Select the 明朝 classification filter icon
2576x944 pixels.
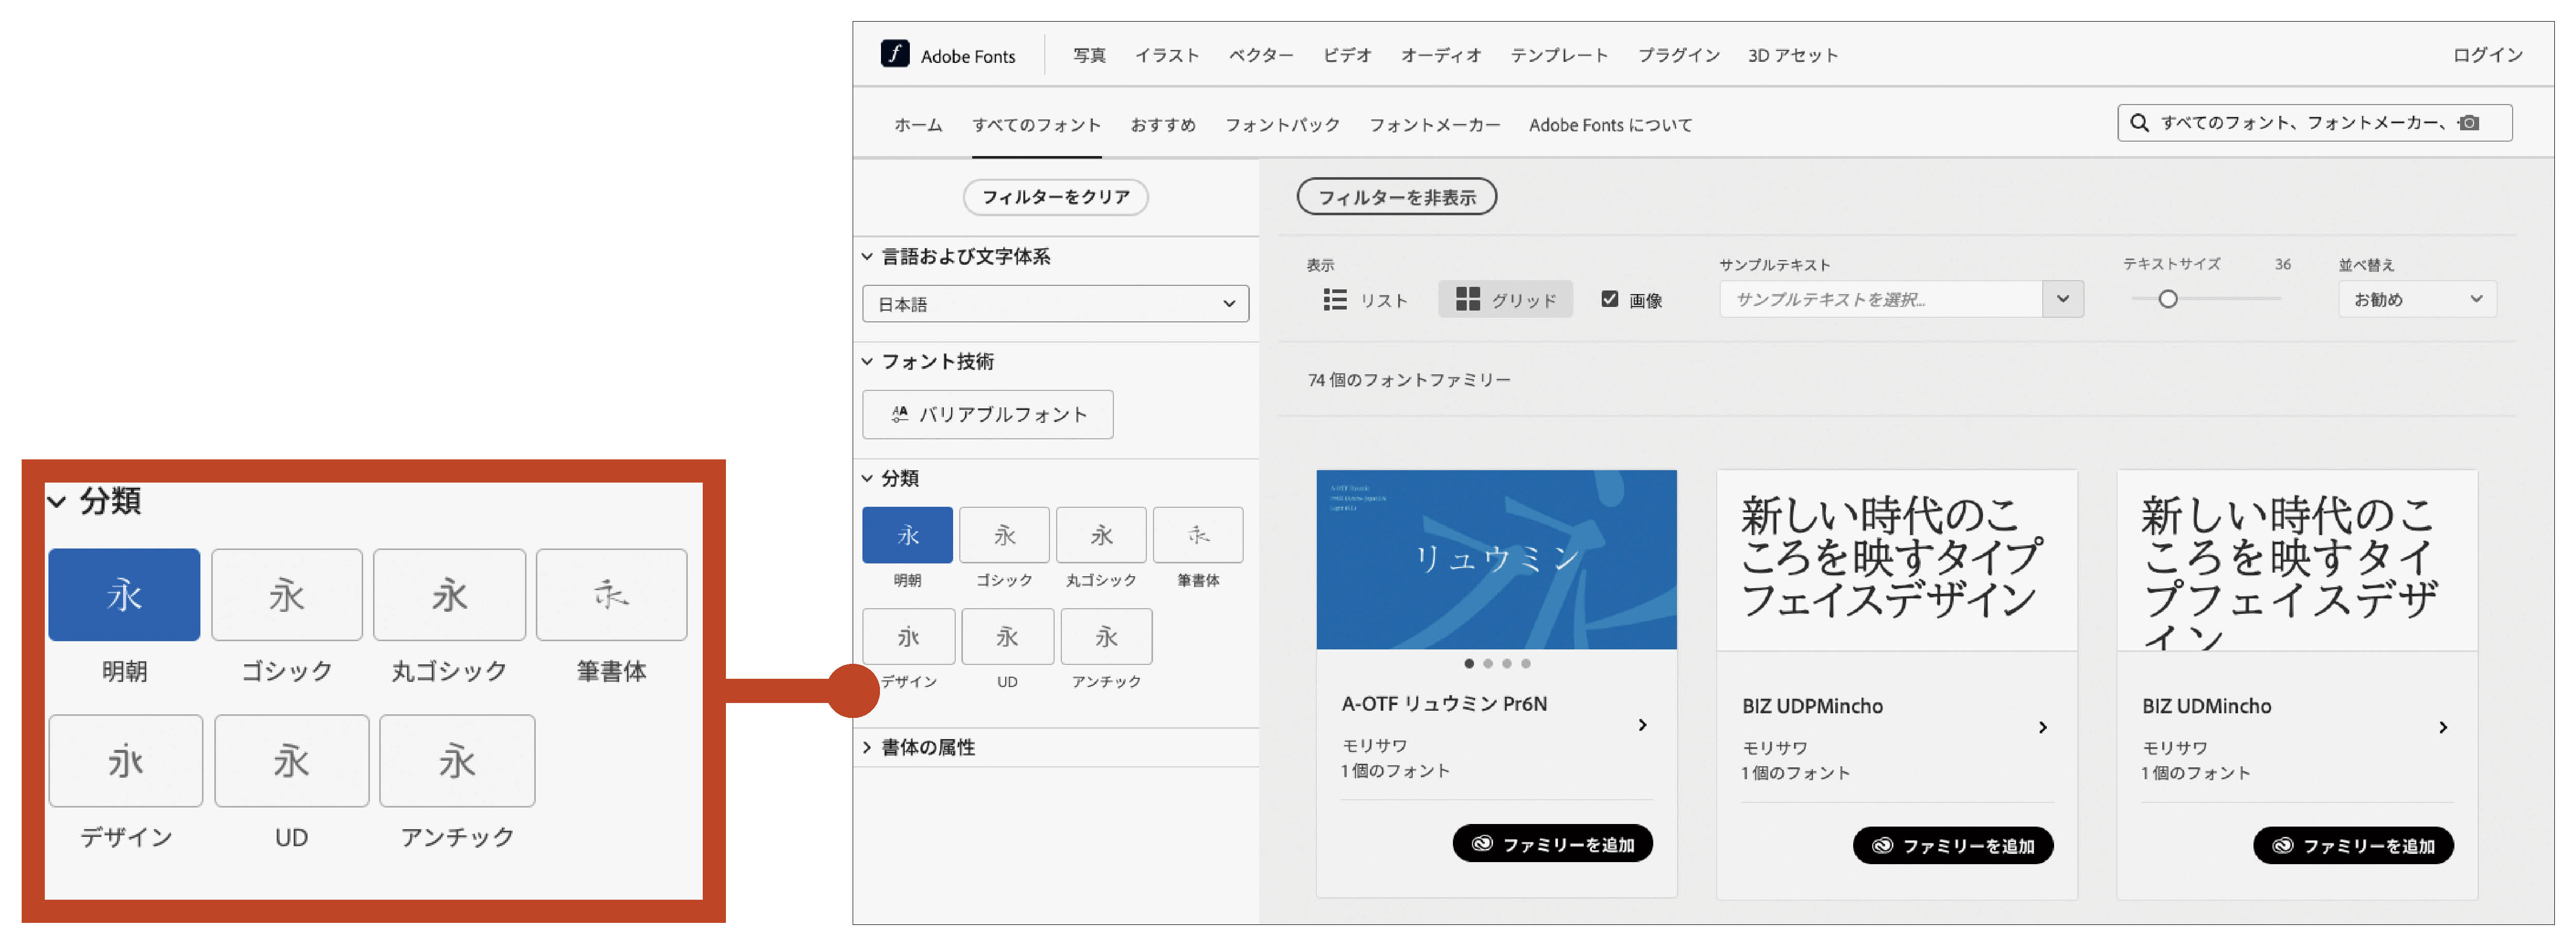pos(907,535)
